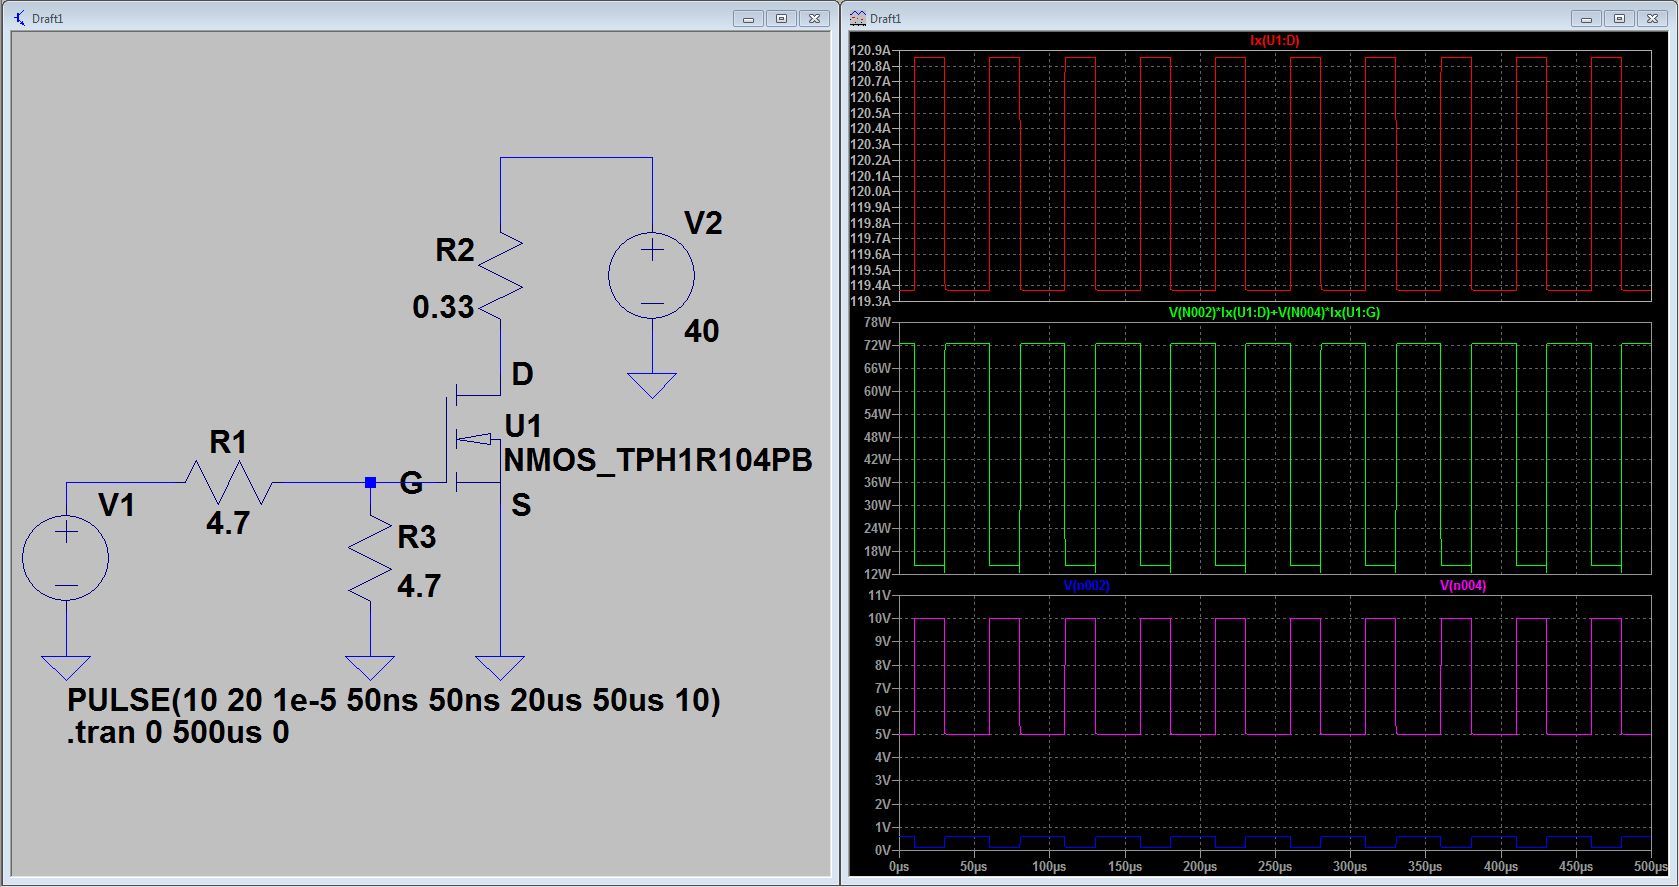Image resolution: width=1679 pixels, height=887 pixels.
Task: Click the schematic window Draft1 title text
Action: 48,19
